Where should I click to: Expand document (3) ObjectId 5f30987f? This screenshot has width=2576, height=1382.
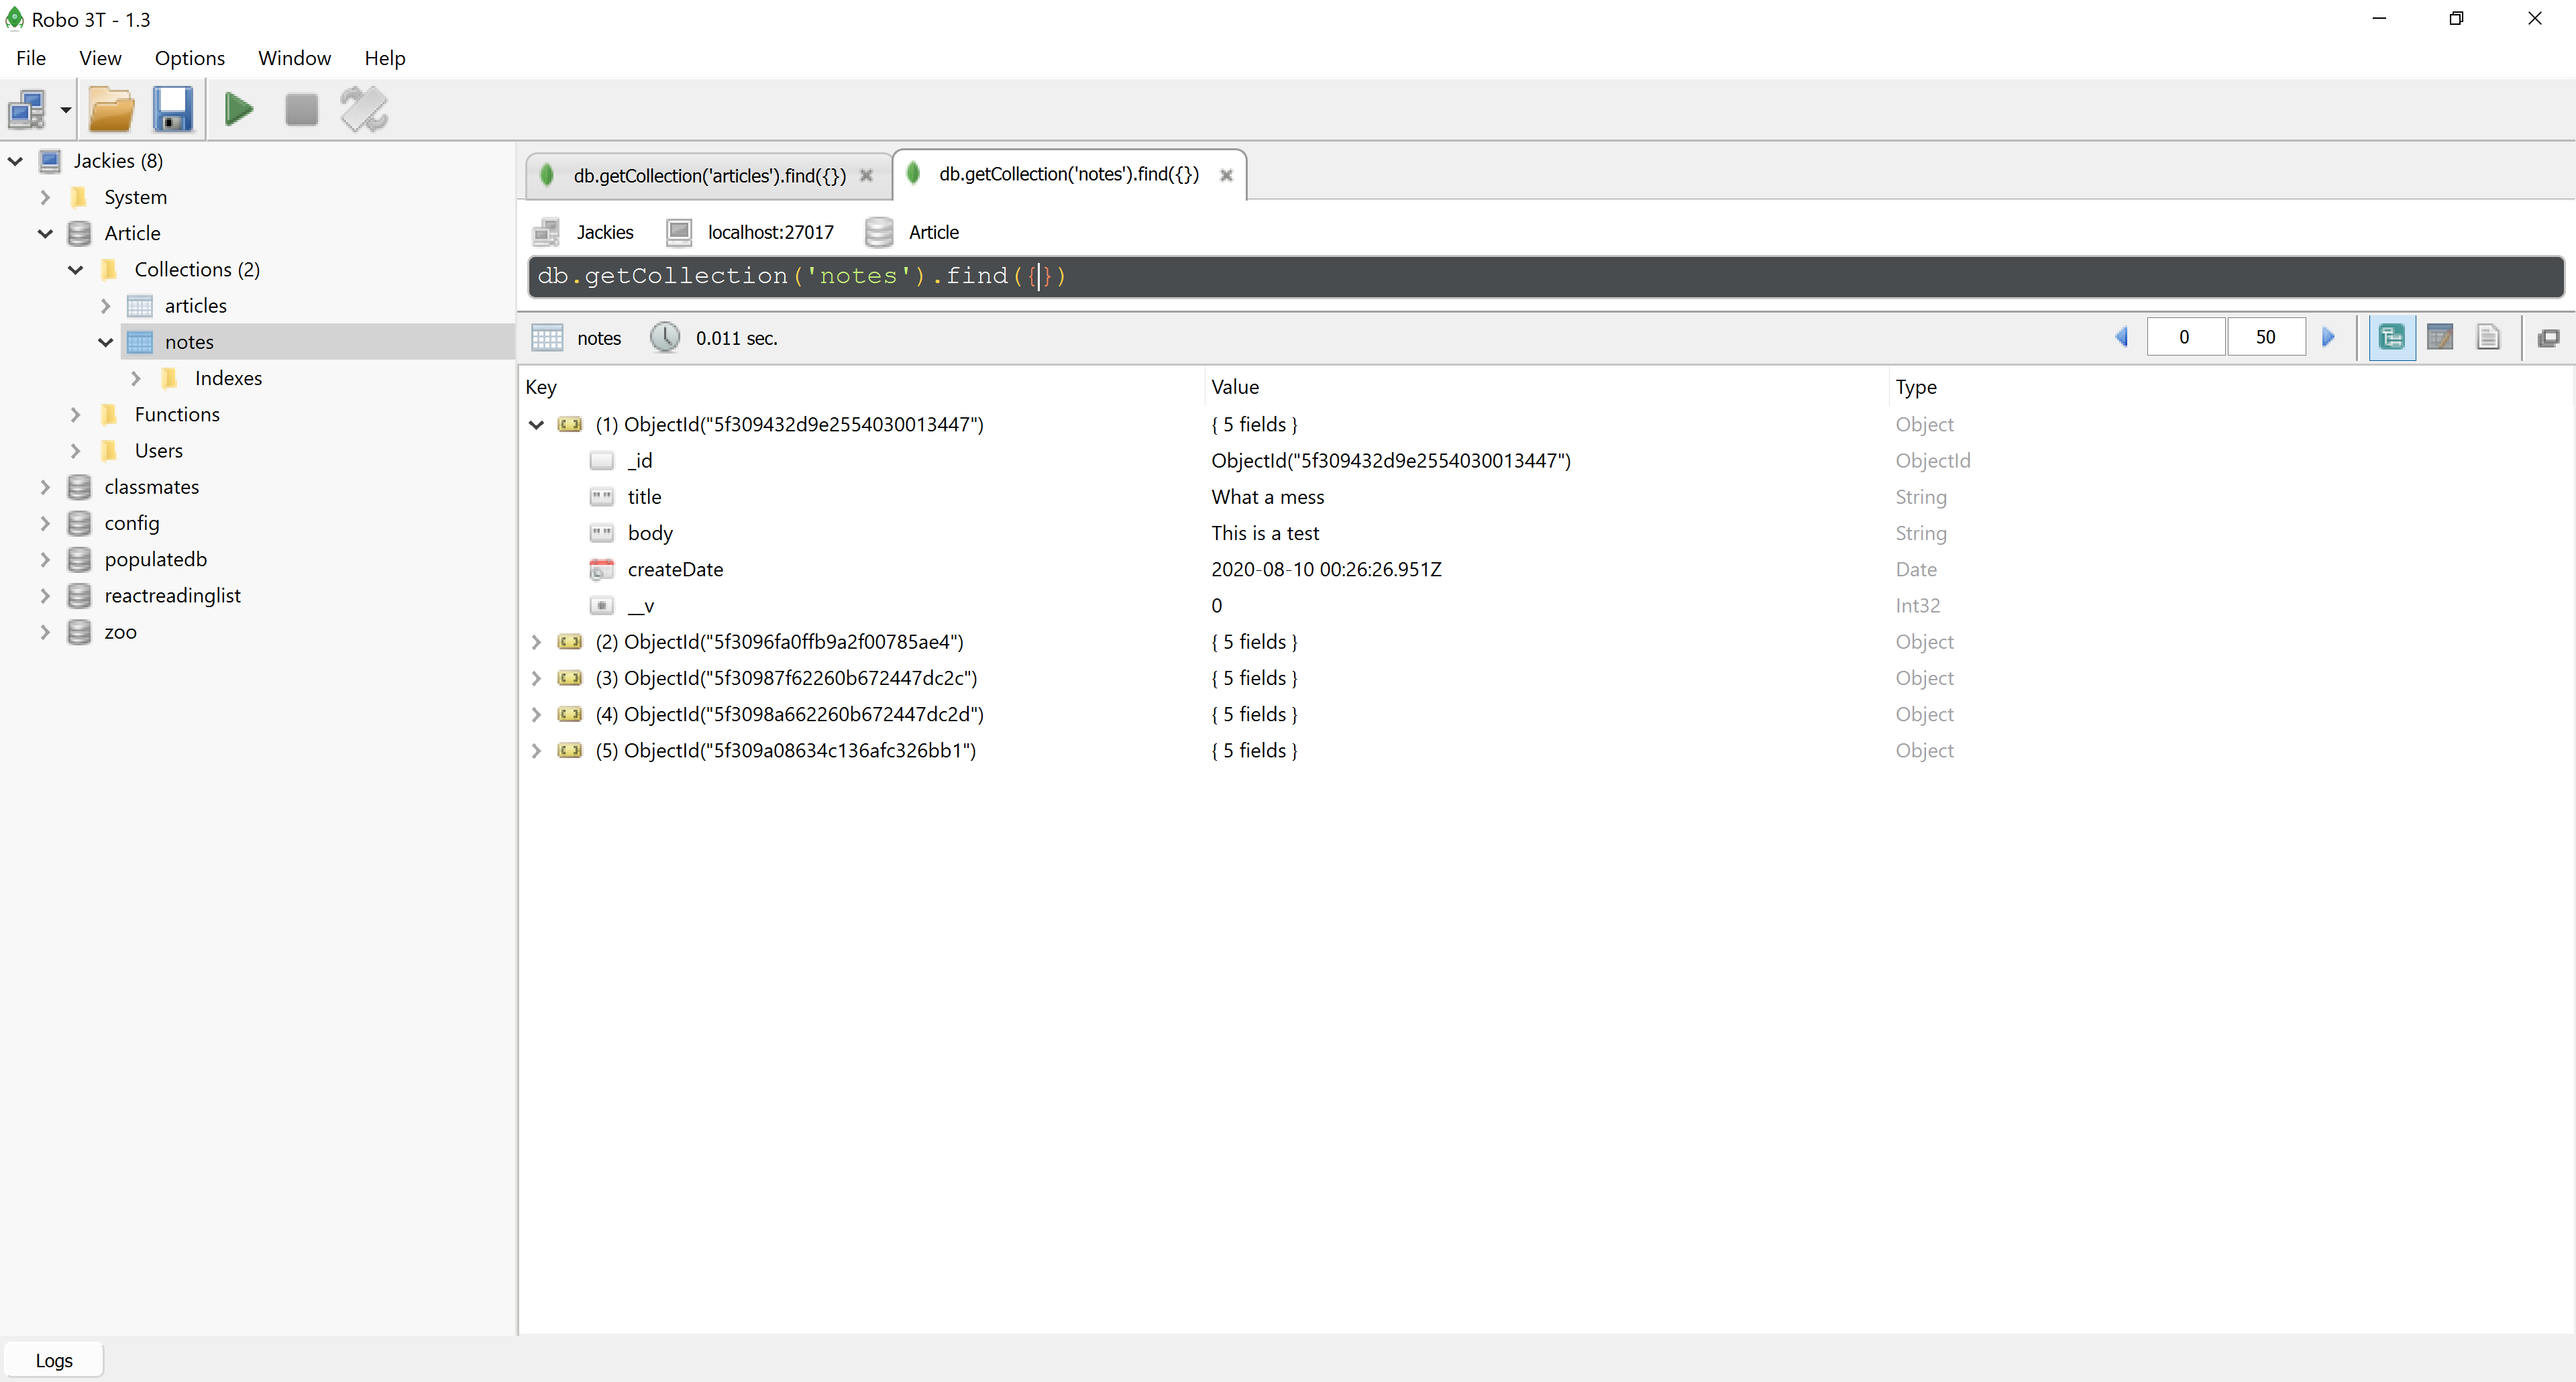point(536,678)
